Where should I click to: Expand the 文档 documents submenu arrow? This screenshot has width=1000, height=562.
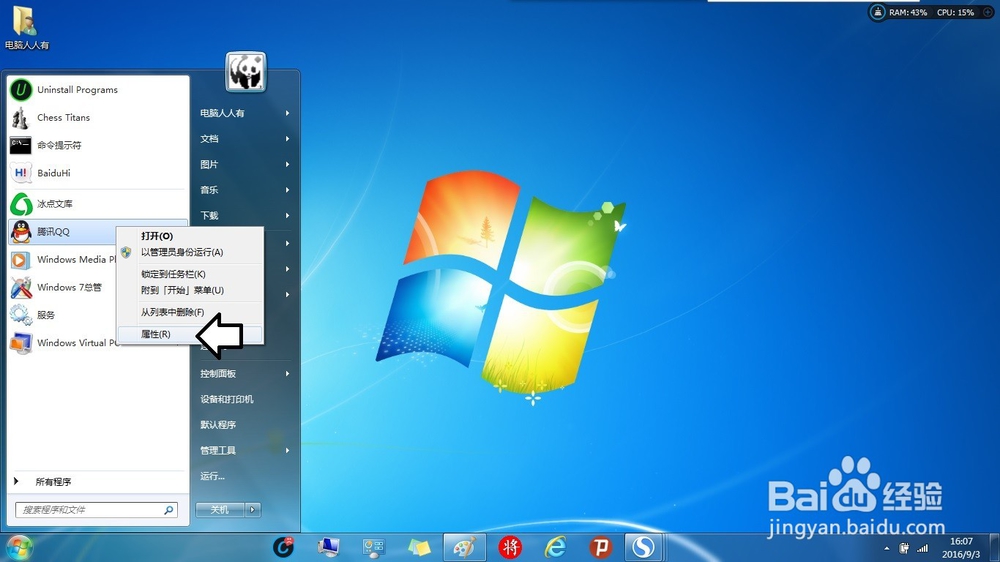288,138
